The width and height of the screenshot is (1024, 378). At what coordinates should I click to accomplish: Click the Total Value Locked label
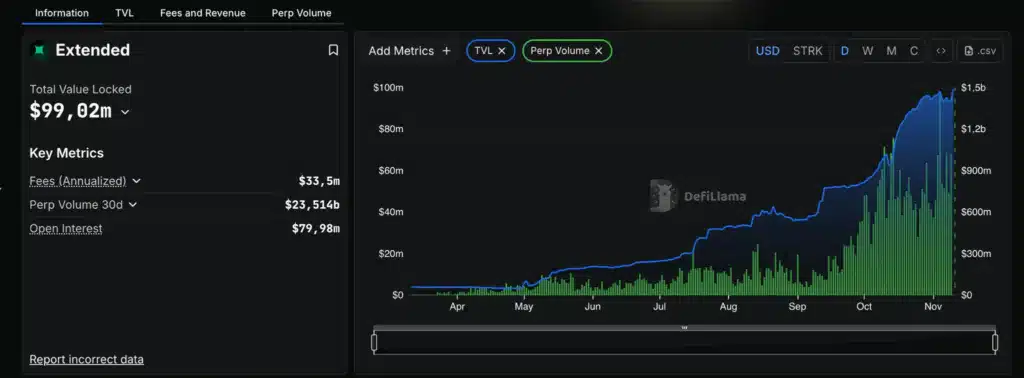click(x=80, y=89)
